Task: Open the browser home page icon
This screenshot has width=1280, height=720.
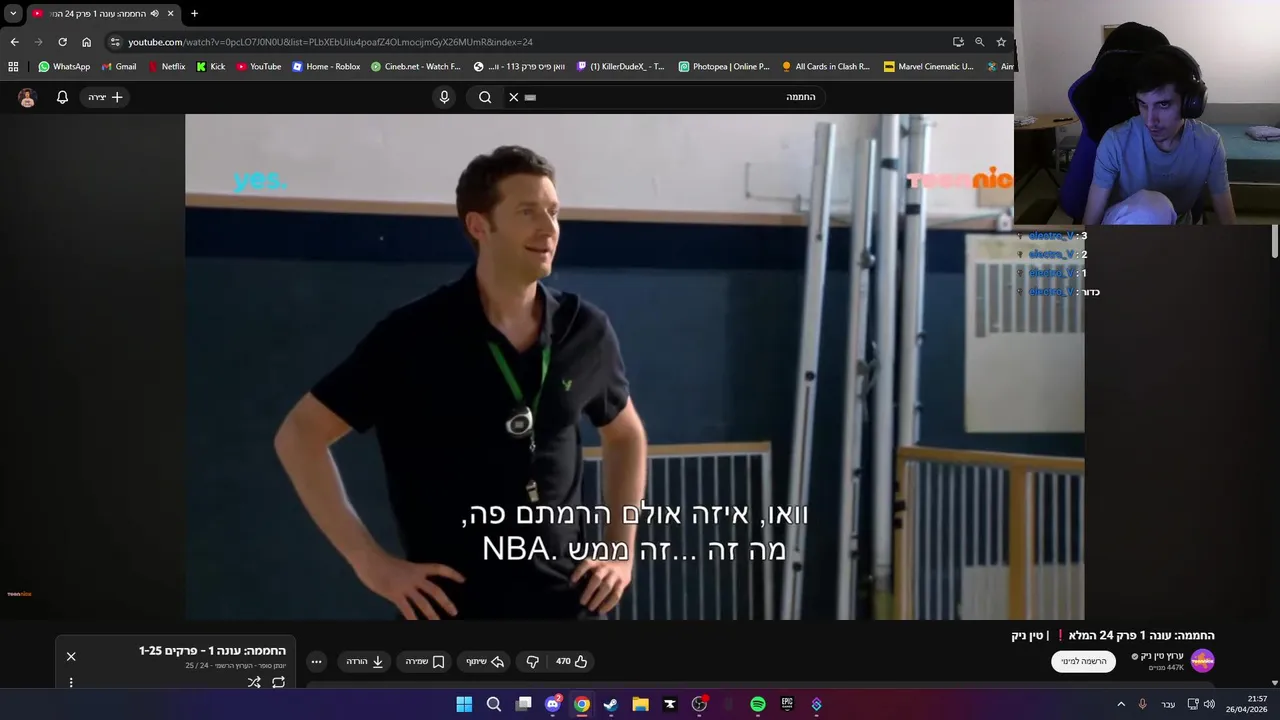Action: (86, 42)
